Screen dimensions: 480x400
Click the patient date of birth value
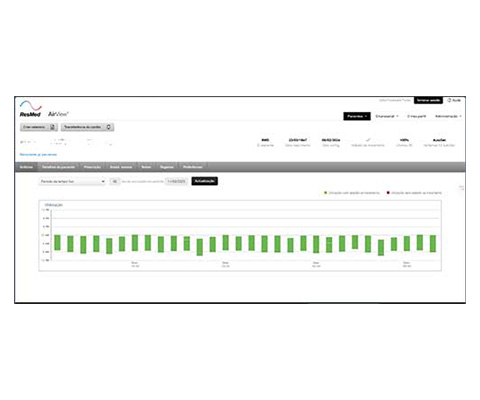(x=298, y=140)
